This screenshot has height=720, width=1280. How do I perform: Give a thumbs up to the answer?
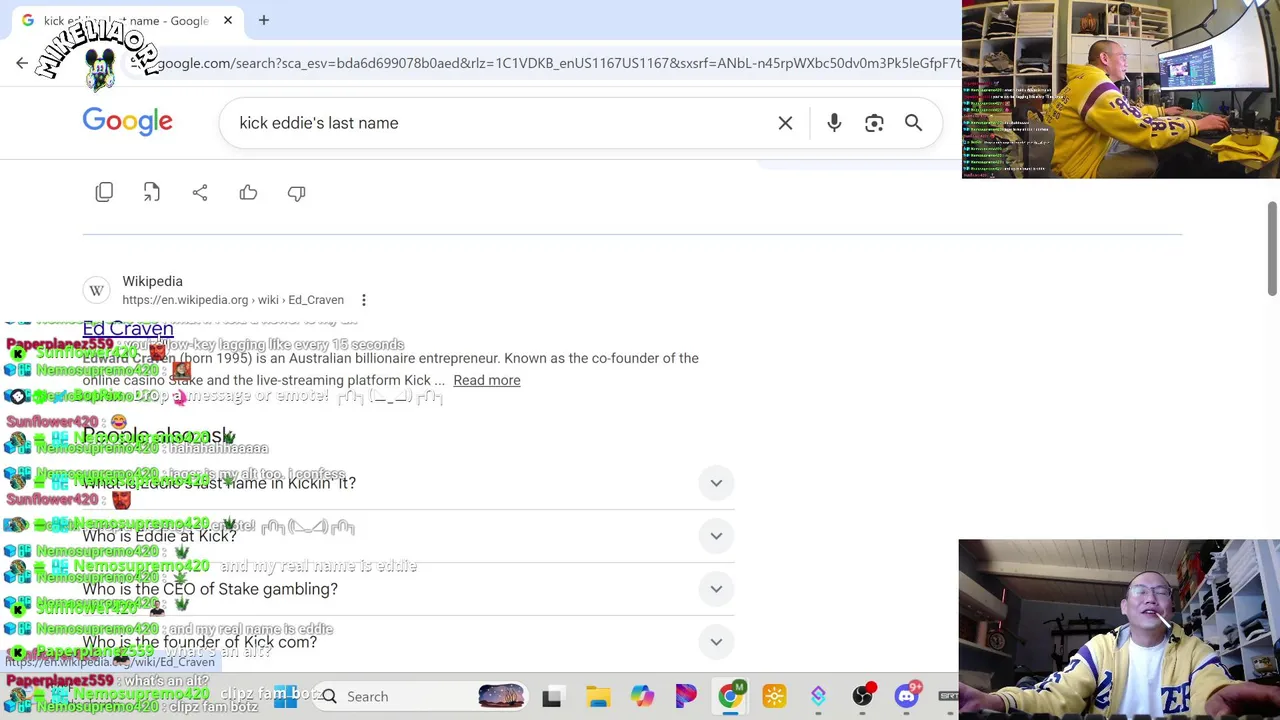pyautogui.click(x=248, y=193)
